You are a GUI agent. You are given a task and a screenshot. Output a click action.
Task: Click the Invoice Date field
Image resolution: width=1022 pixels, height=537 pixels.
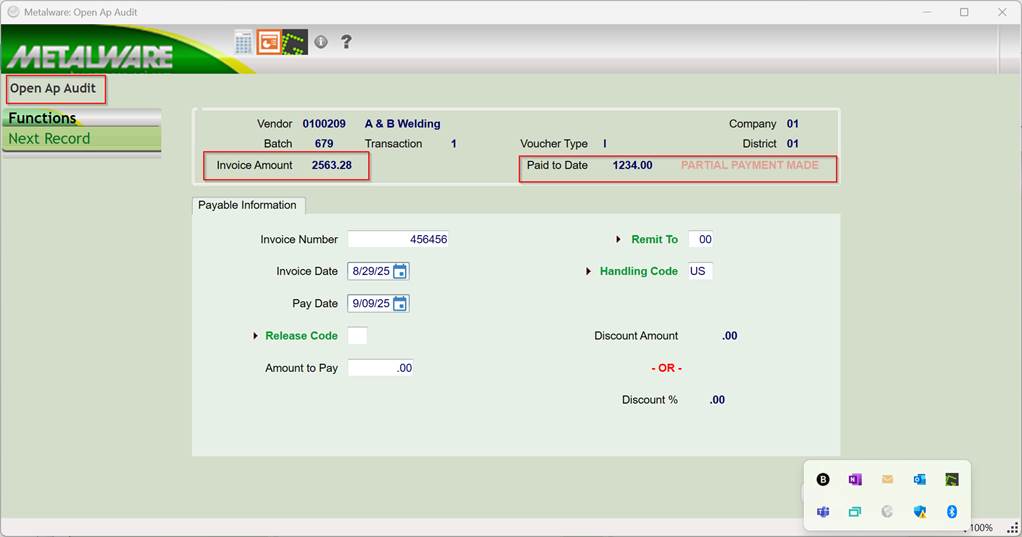(371, 271)
